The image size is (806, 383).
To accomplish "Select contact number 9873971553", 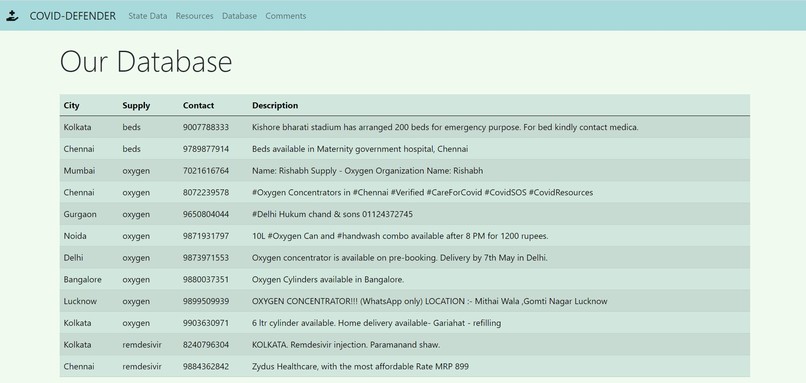I will click(x=206, y=258).
